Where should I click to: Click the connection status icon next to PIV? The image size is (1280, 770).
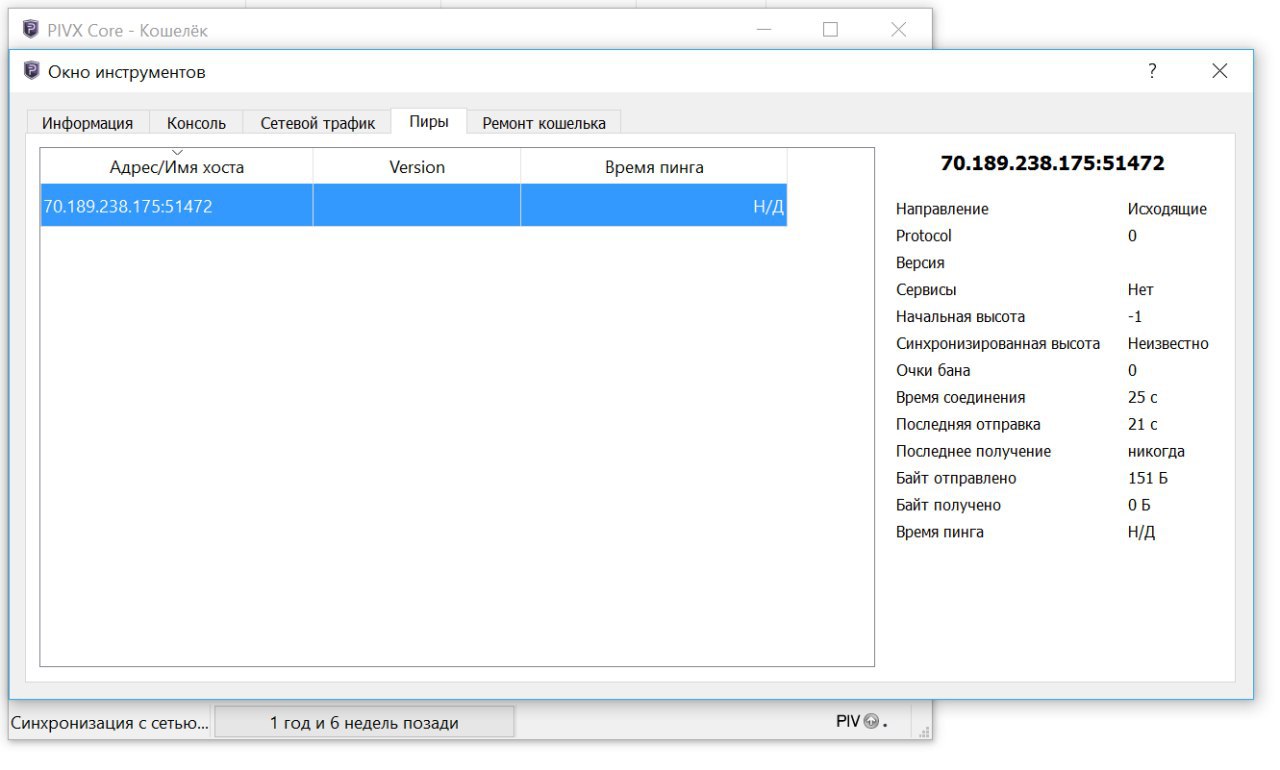point(870,722)
